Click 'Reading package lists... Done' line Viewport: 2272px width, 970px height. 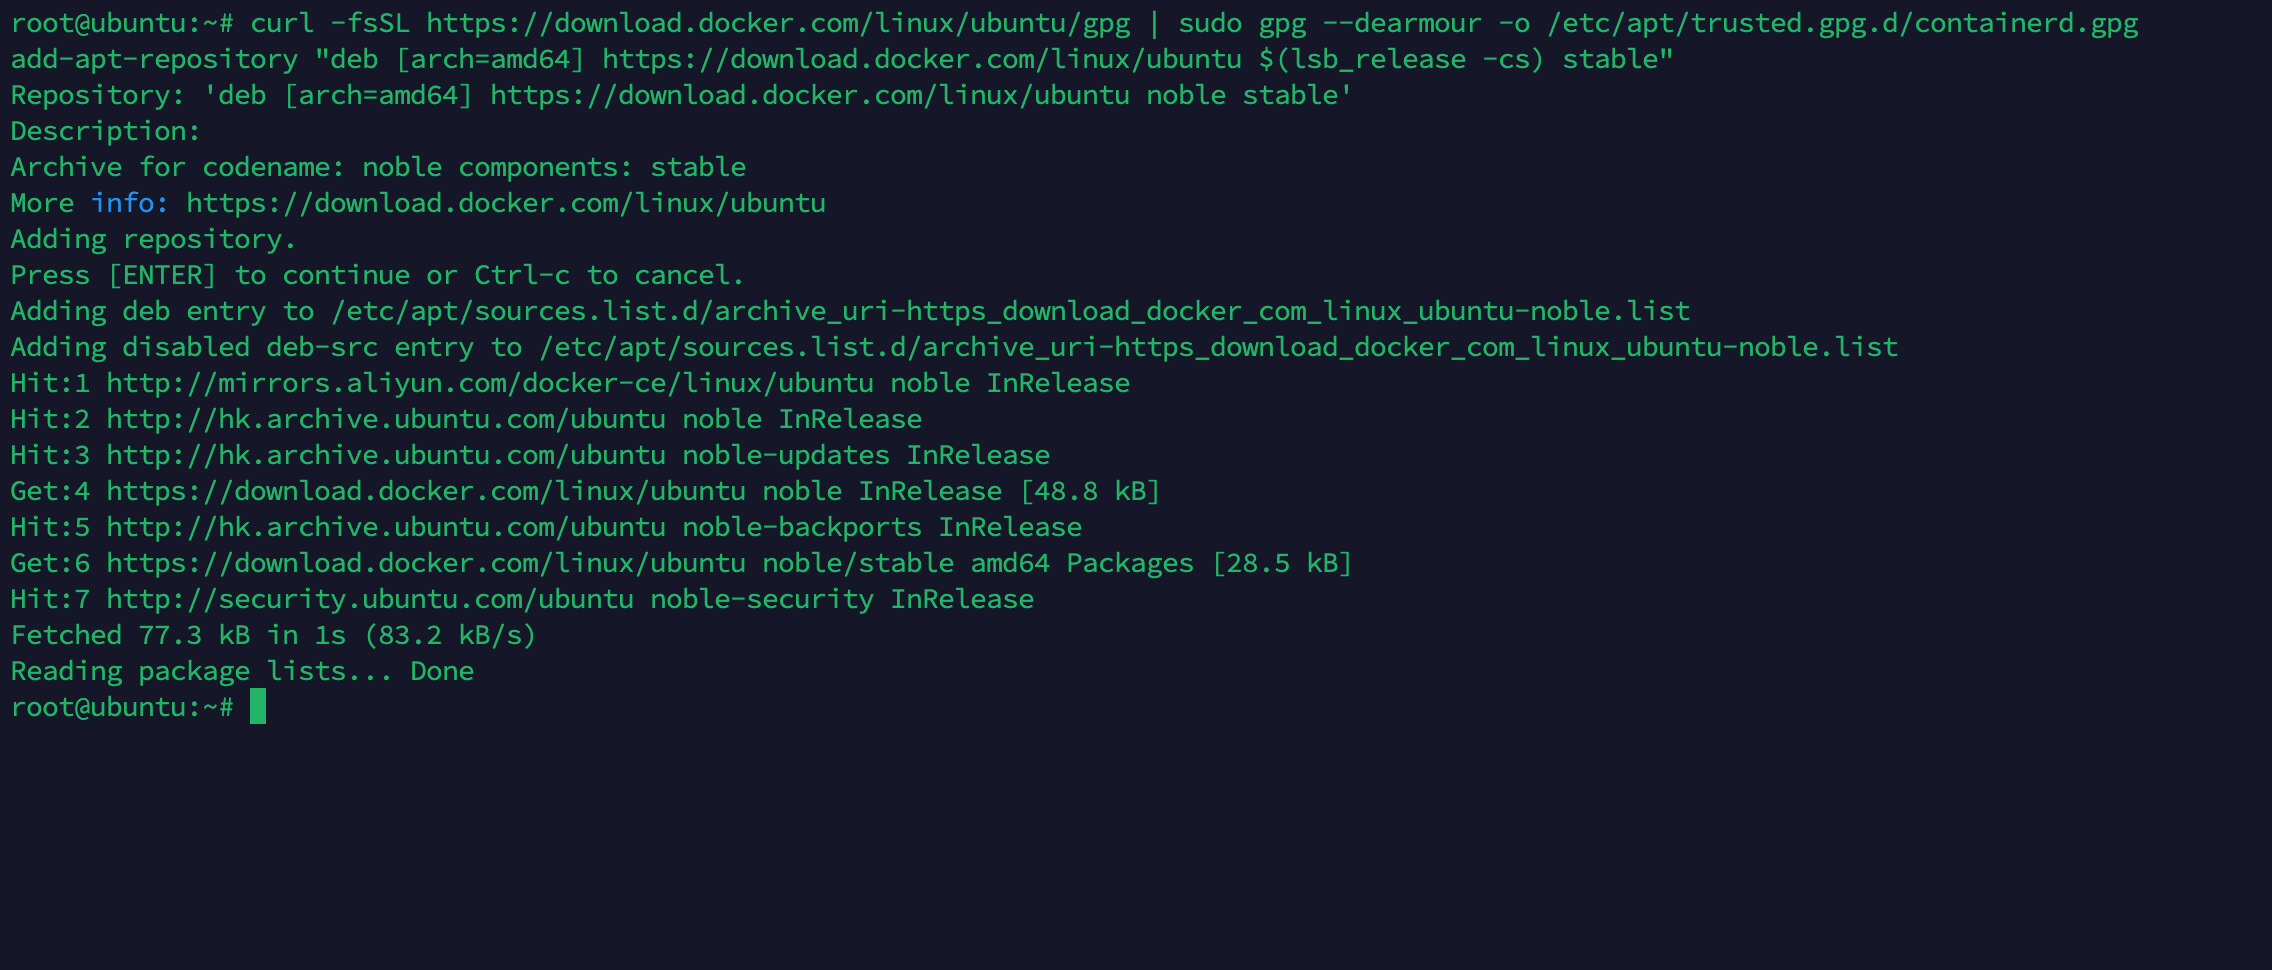coord(242,671)
